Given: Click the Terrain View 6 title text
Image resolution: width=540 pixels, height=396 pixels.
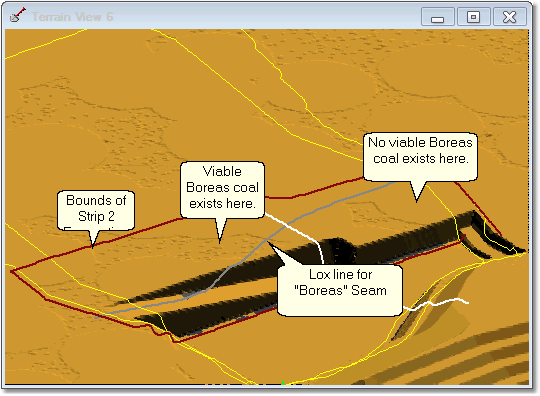Looking at the screenshot, I should [x=72, y=17].
